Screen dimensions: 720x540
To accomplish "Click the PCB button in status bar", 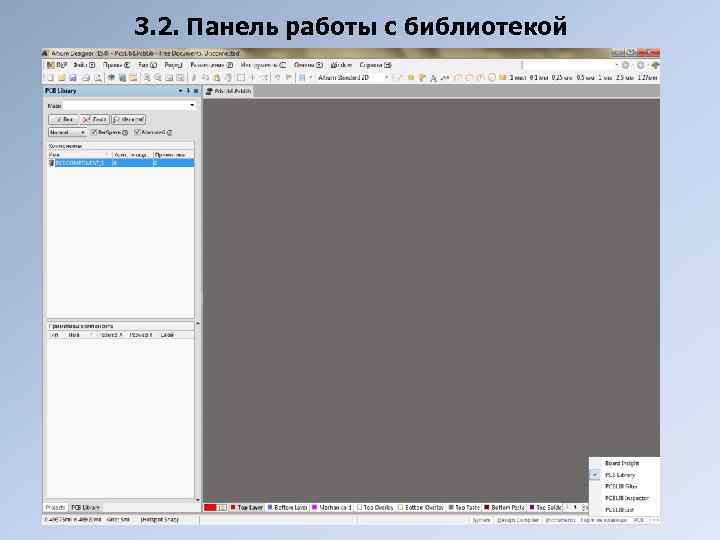I will (x=639, y=520).
